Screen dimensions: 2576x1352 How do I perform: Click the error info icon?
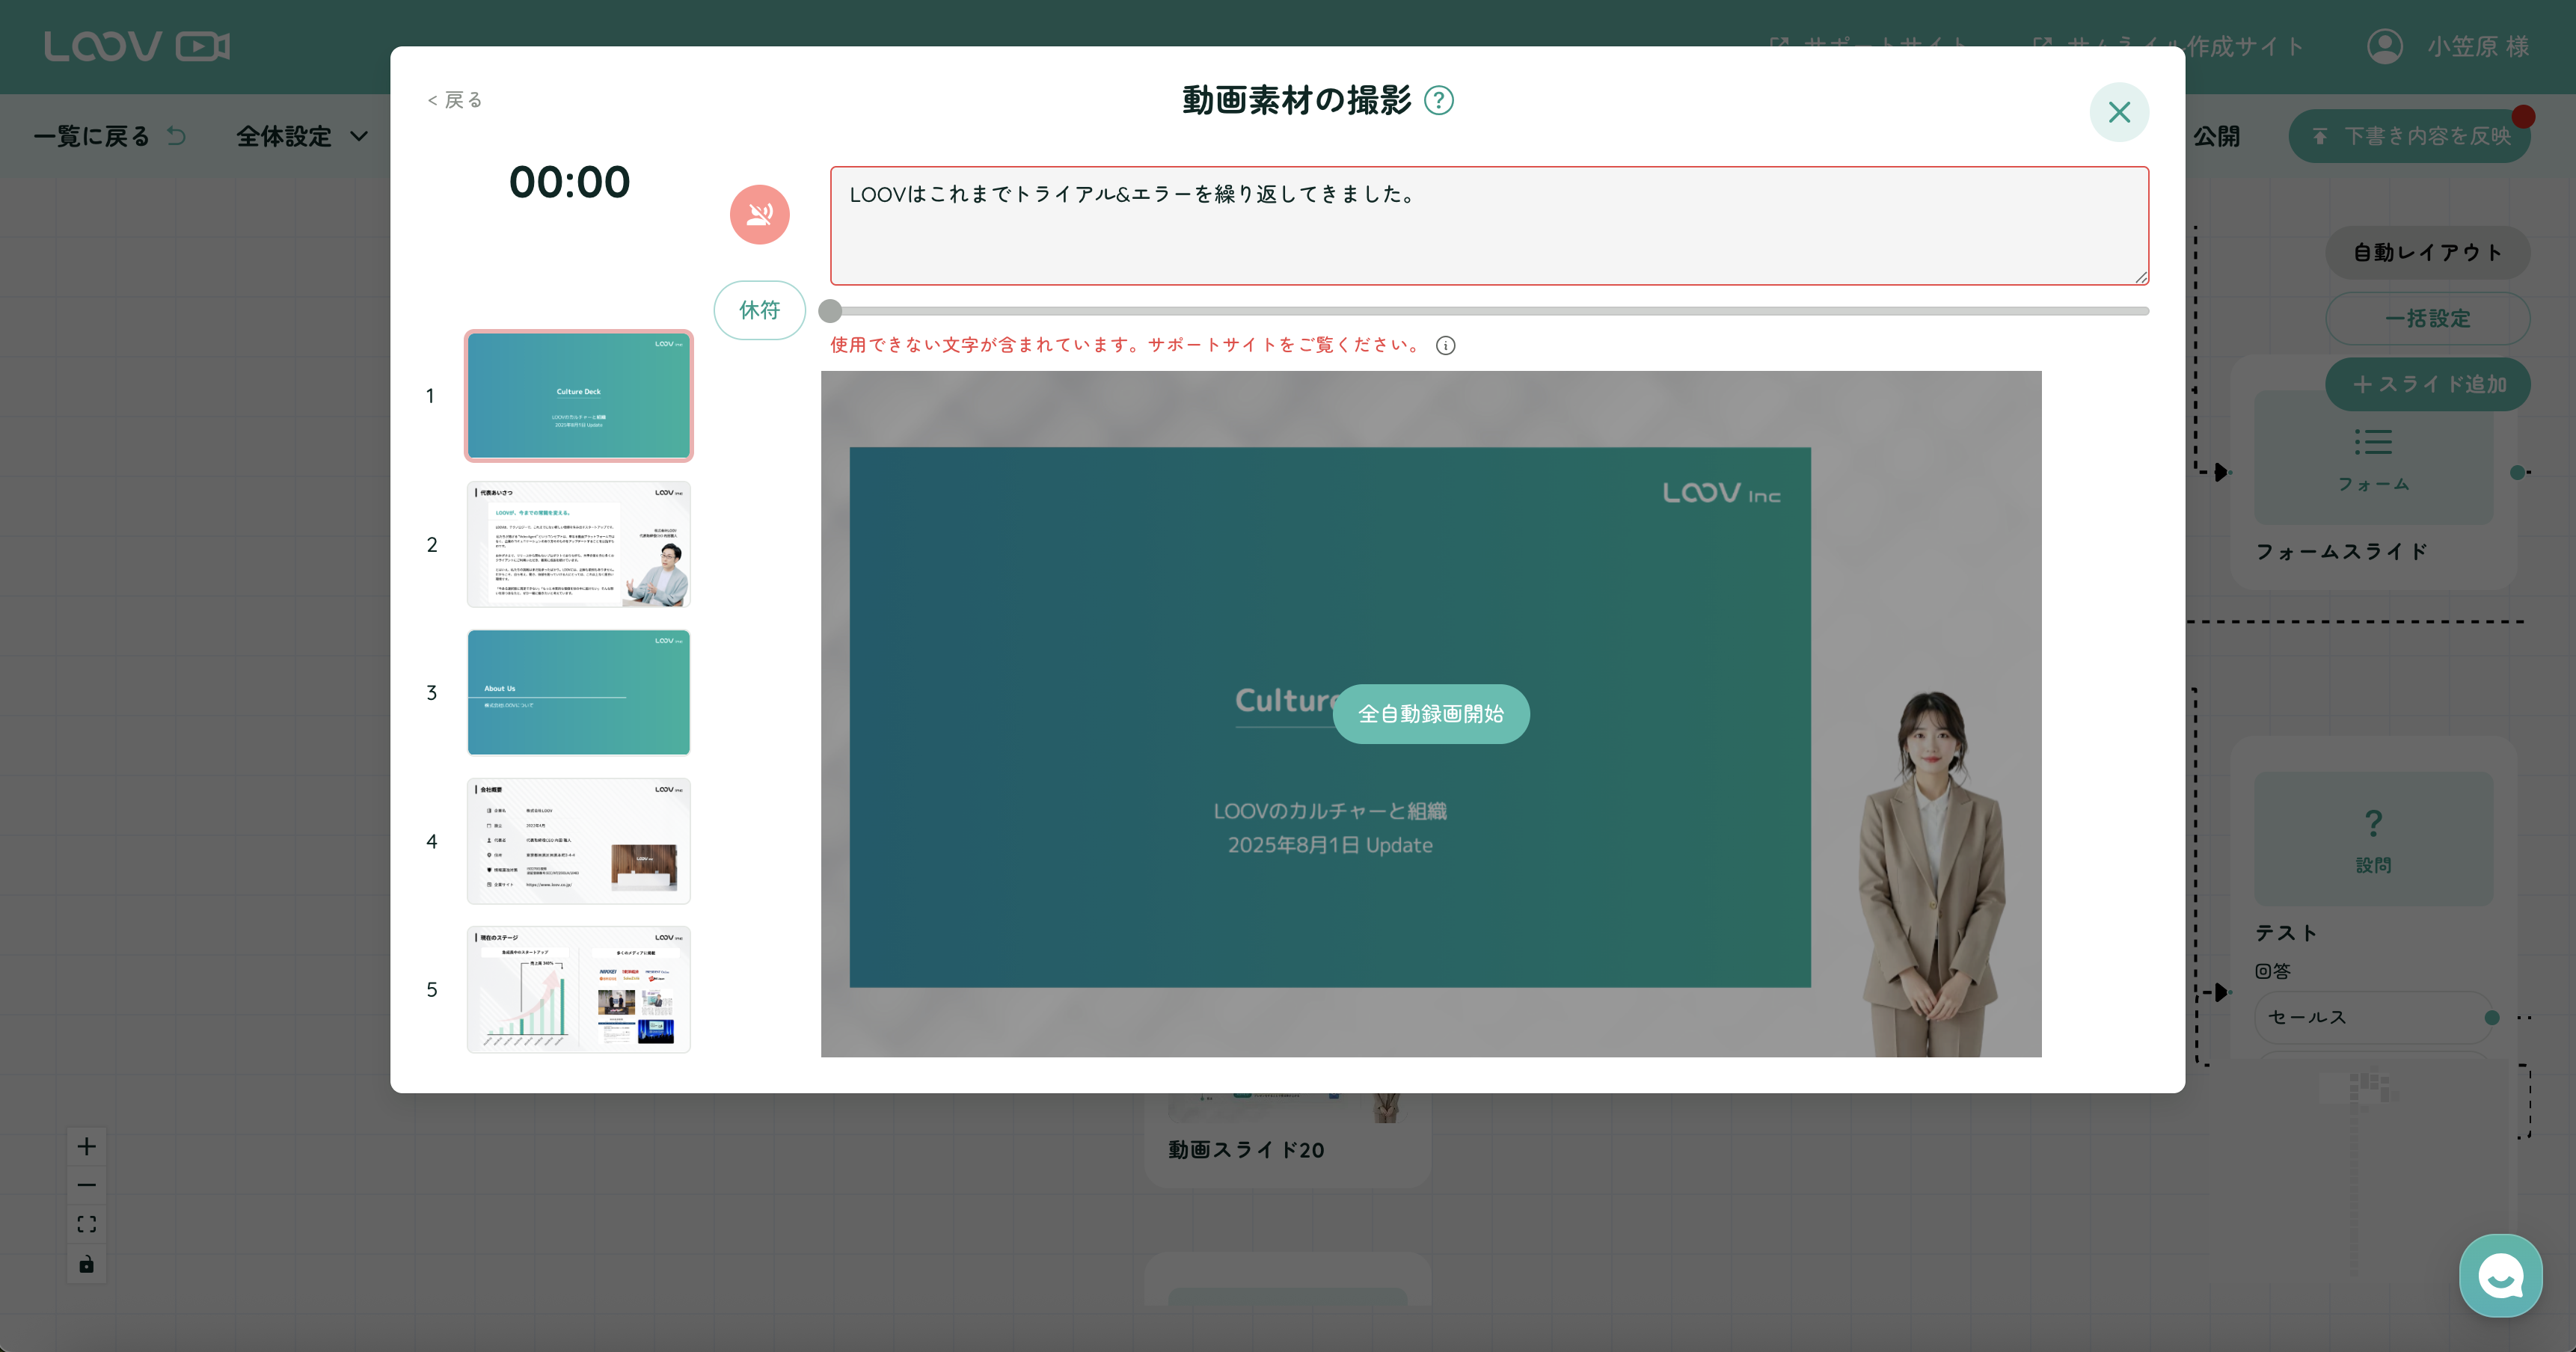(x=1445, y=346)
